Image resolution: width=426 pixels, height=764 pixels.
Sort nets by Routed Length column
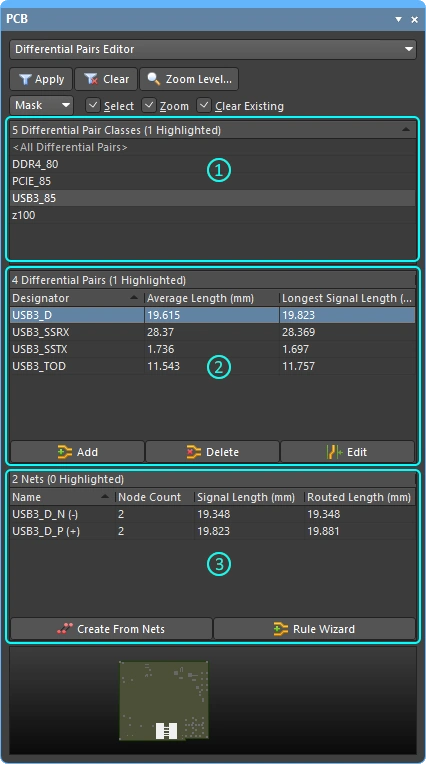[x=360, y=497]
